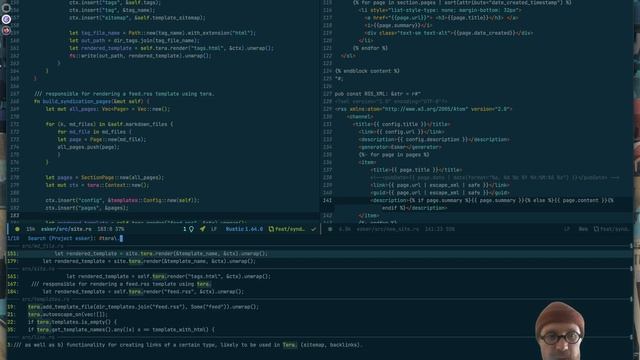The height and width of the screenshot is (360, 640).
Task: Click the <rss xmlns:atom line in right pane
Action: click(423, 109)
